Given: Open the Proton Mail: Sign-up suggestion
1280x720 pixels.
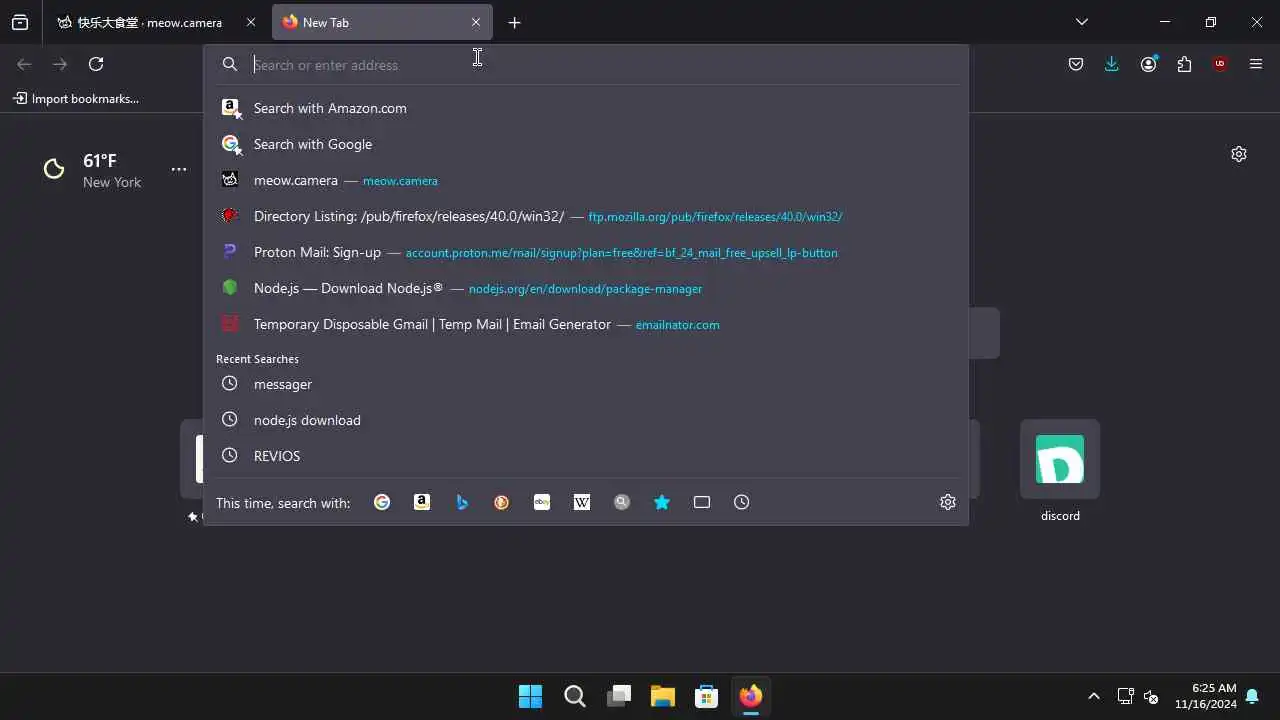Looking at the screenshot, I should tap(586, 252).
